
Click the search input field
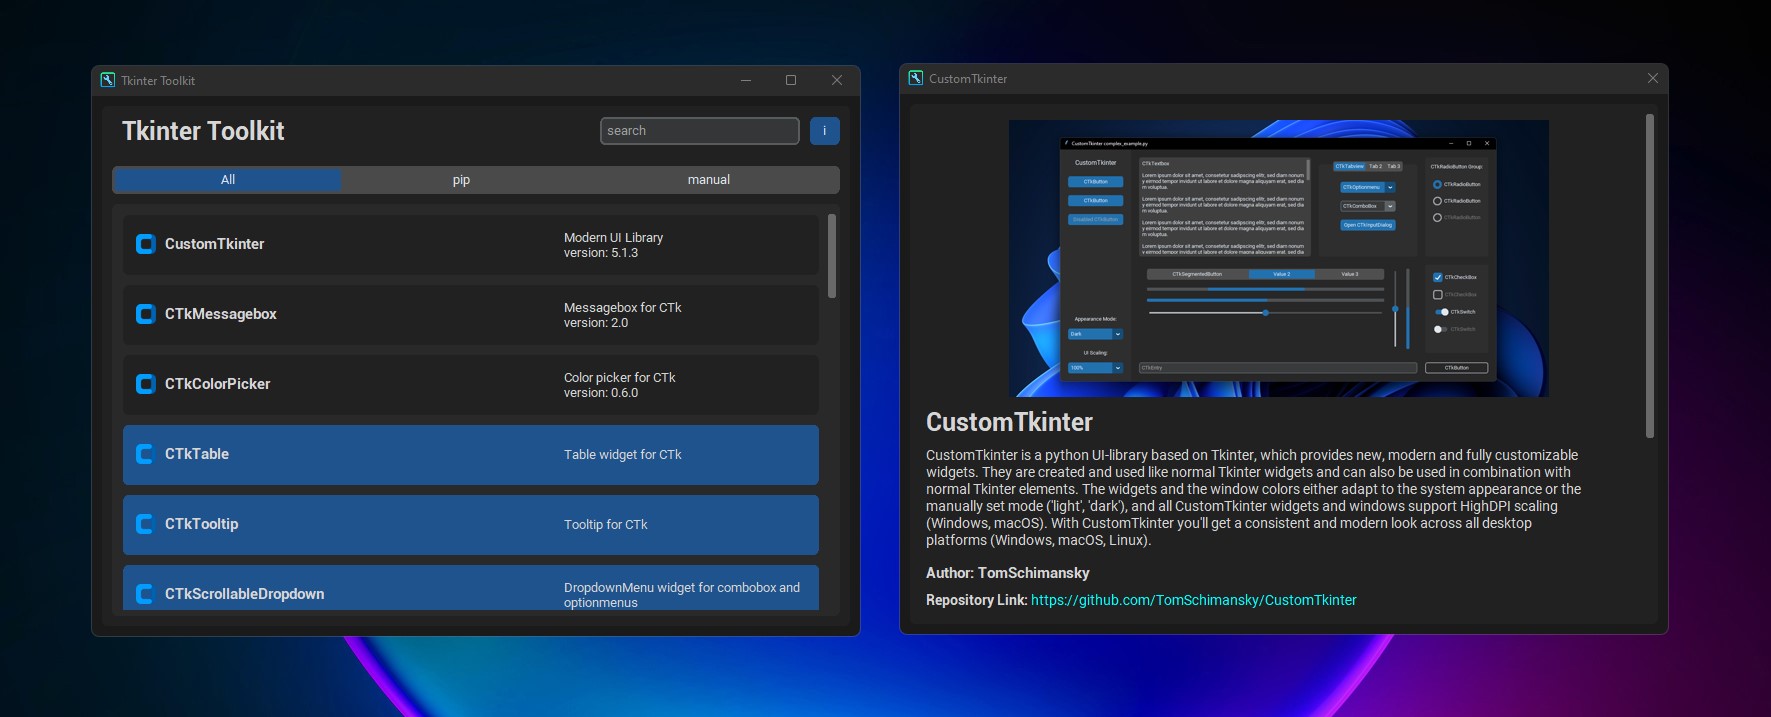click(x=699, y=131)
